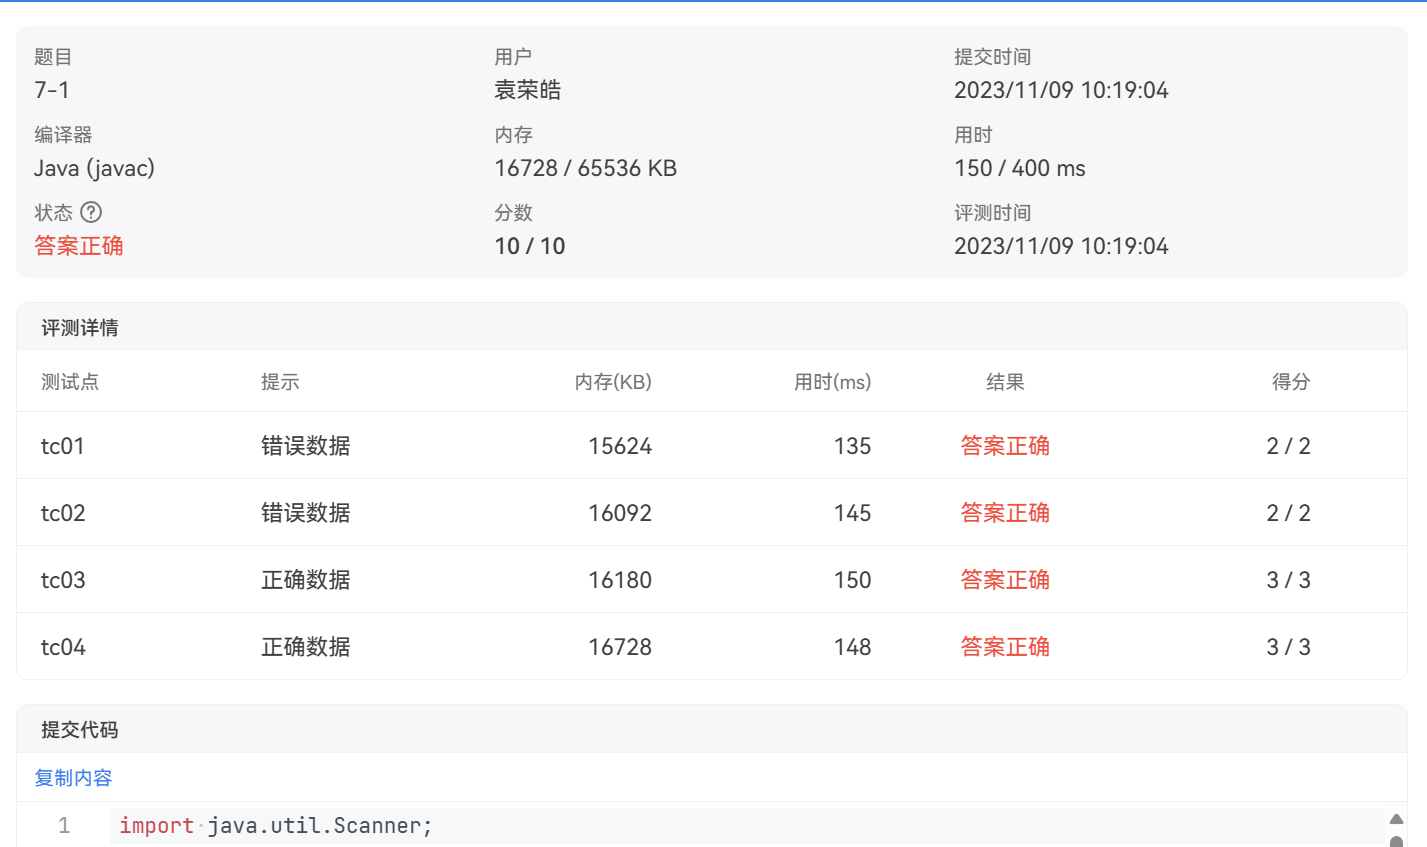Click the 提交代码 section header
The image size is (1427, 847).
(80, 730)
